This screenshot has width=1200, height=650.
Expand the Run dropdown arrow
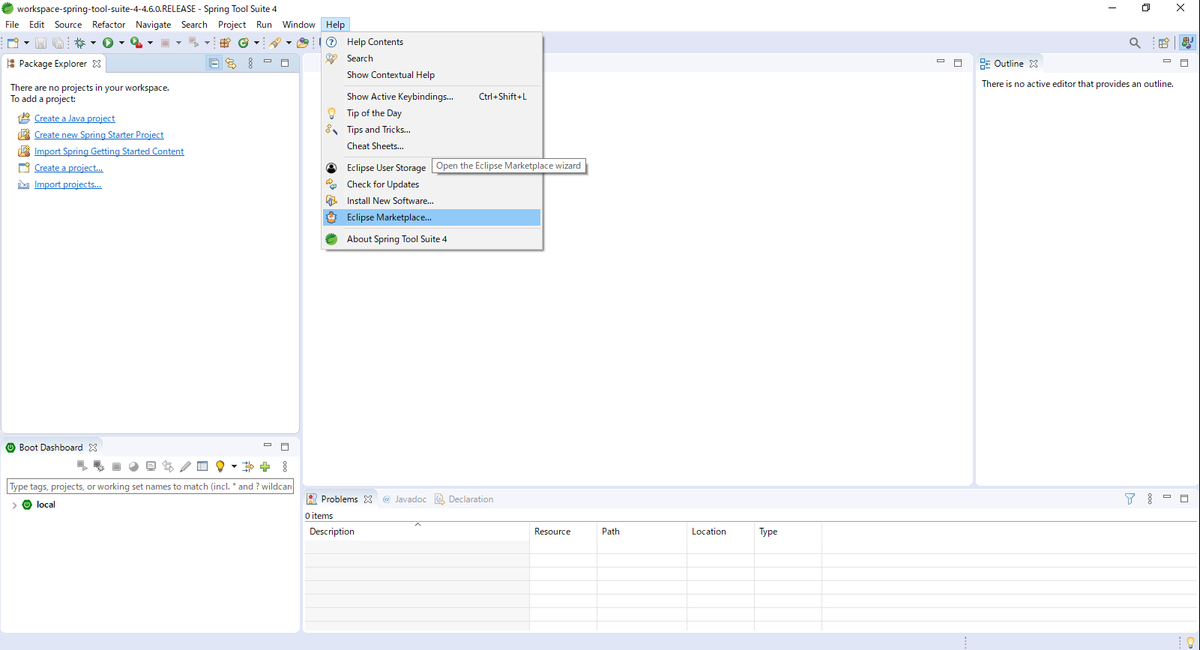(120, 43)
